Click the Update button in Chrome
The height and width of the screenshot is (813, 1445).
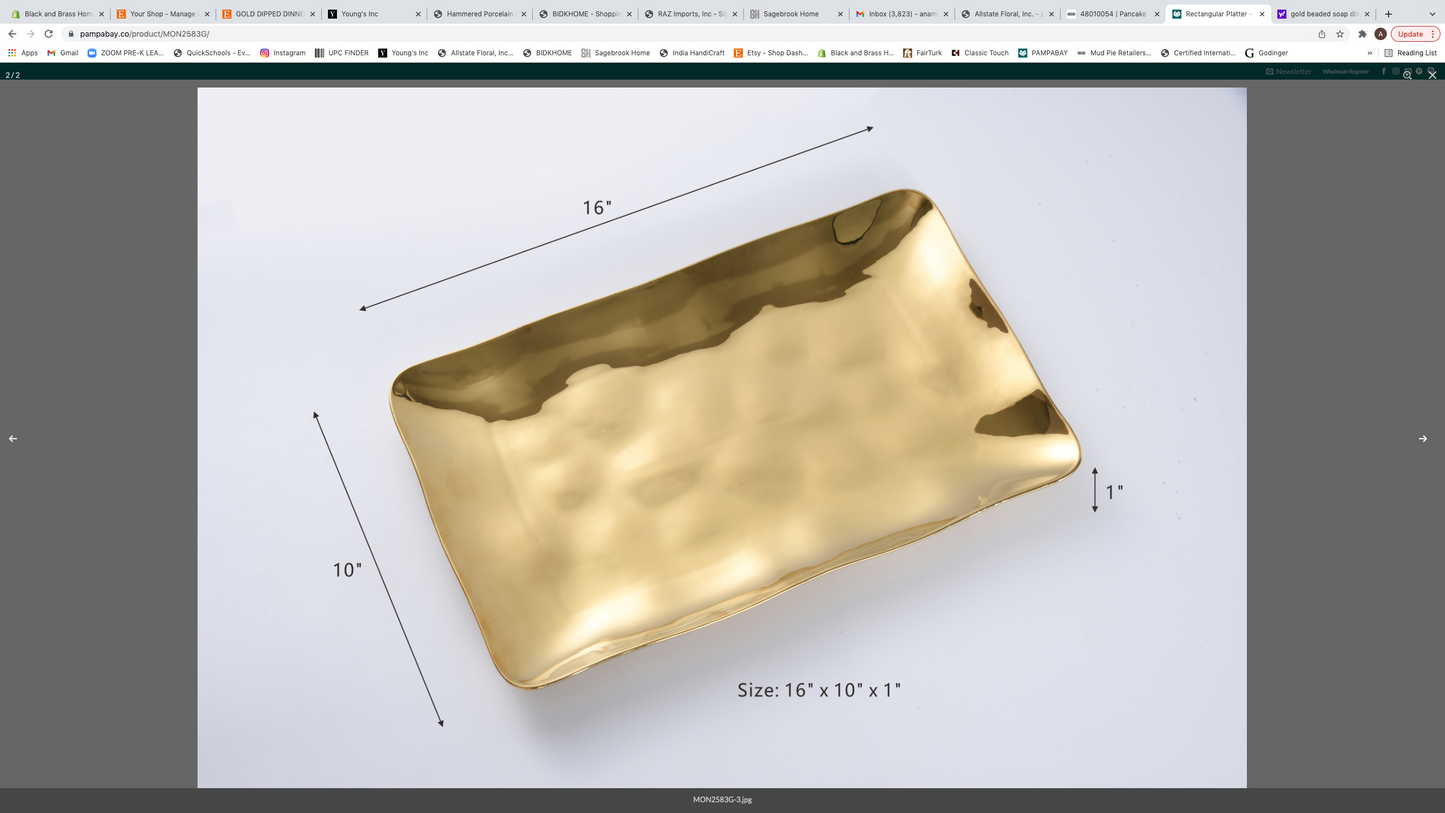click(1410, 34)
